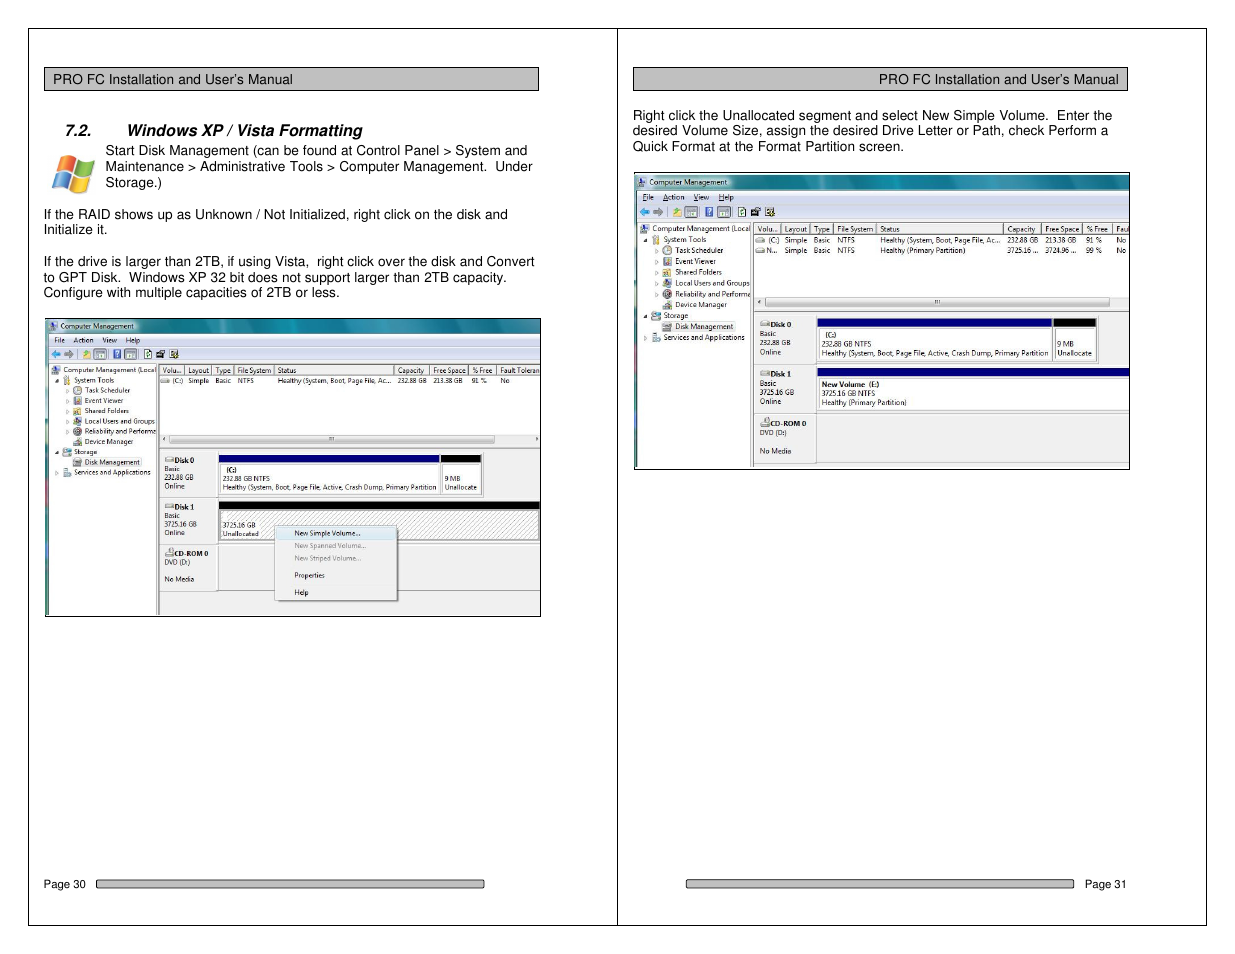
Task: Click Layout column header on page 31
Action: tap(795, 229)
